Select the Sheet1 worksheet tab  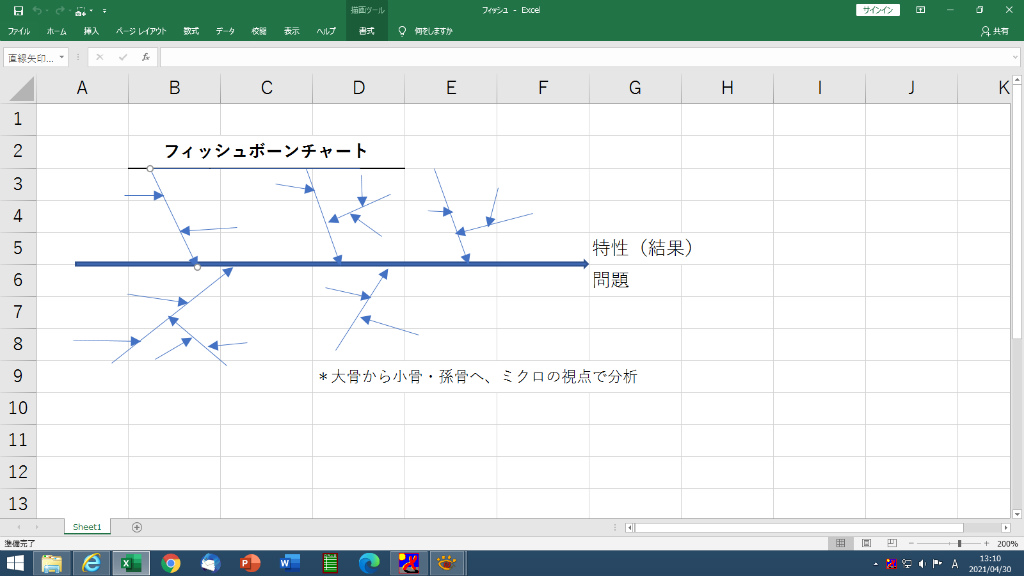click(x=87, y=527)
